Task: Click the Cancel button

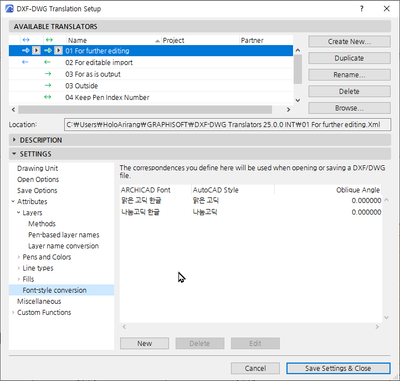Action: coord(255,368)
